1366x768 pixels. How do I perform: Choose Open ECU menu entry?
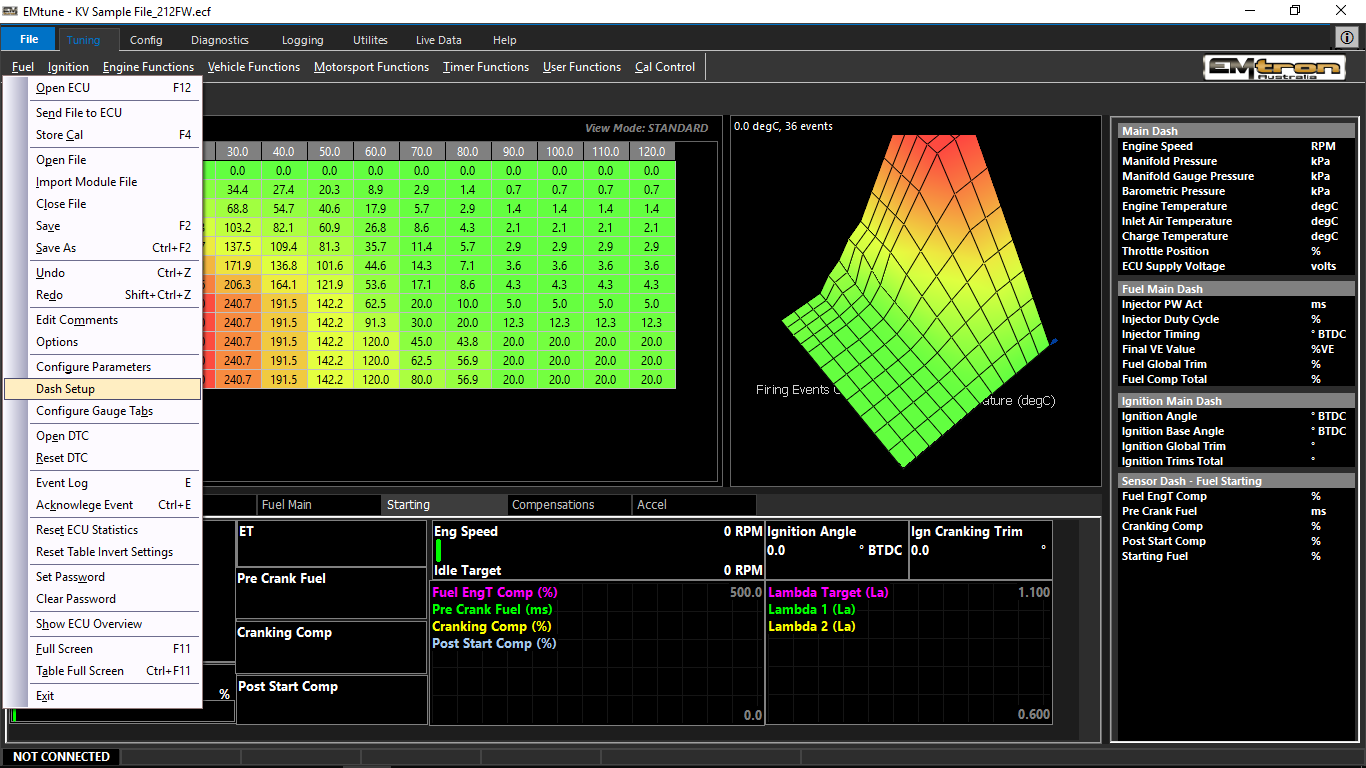pyautogui.click(x=63, y=88)
